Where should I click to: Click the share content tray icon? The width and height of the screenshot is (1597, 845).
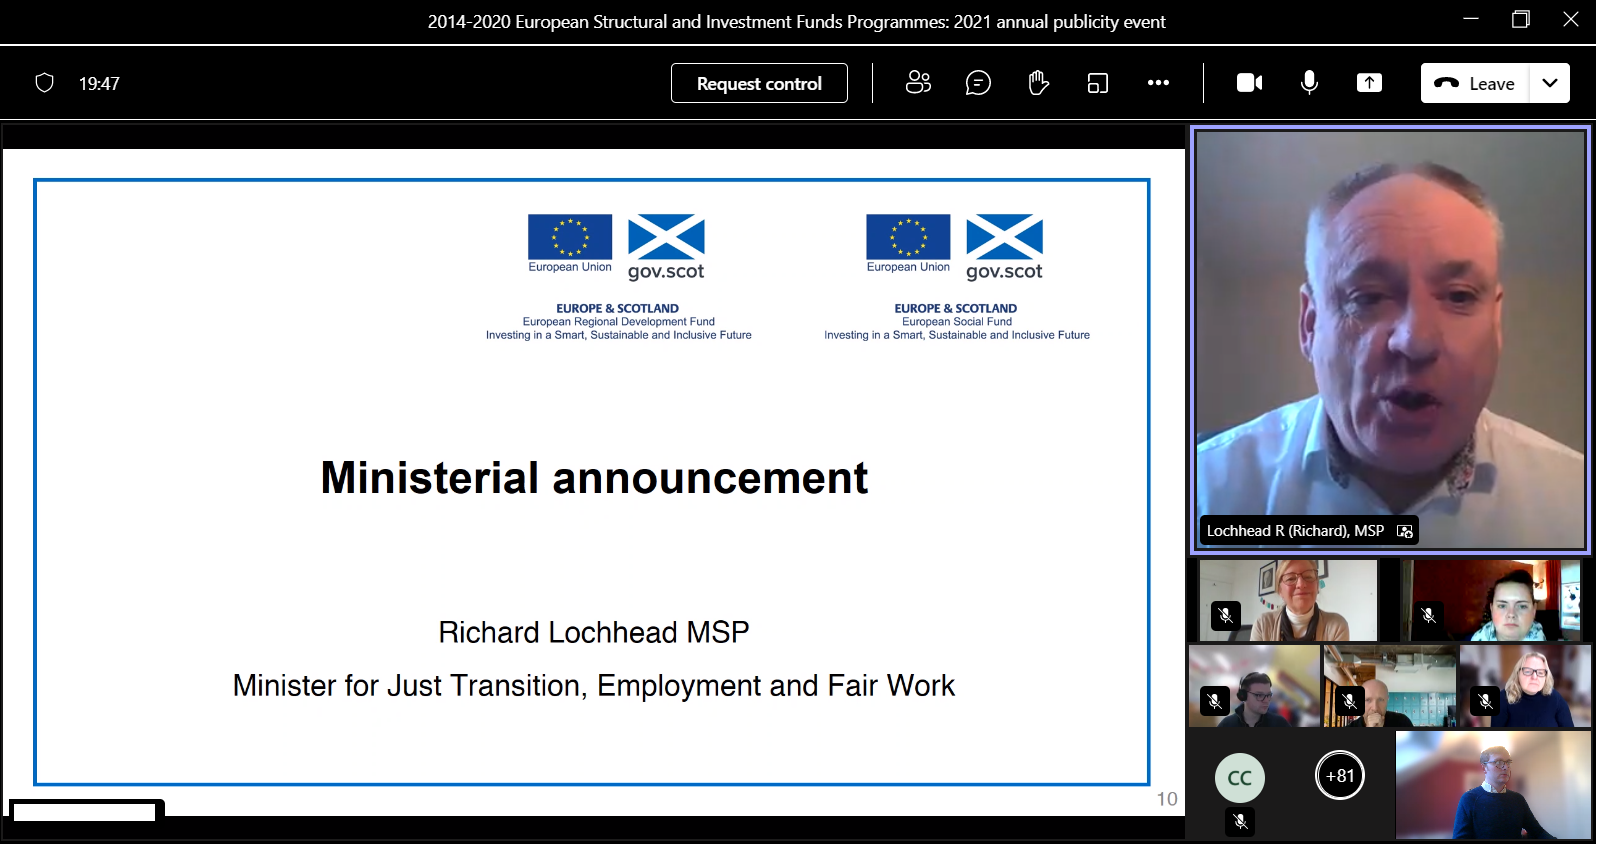pyautogui.click(x=1369, y=83)
